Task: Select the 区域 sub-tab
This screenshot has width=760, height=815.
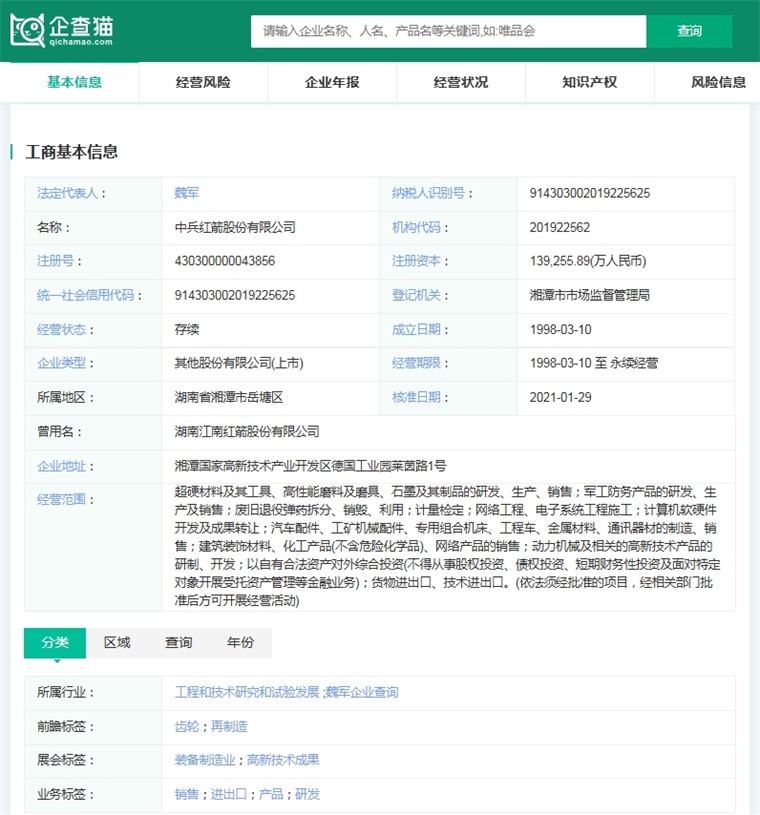Action: tap(117, 643)
